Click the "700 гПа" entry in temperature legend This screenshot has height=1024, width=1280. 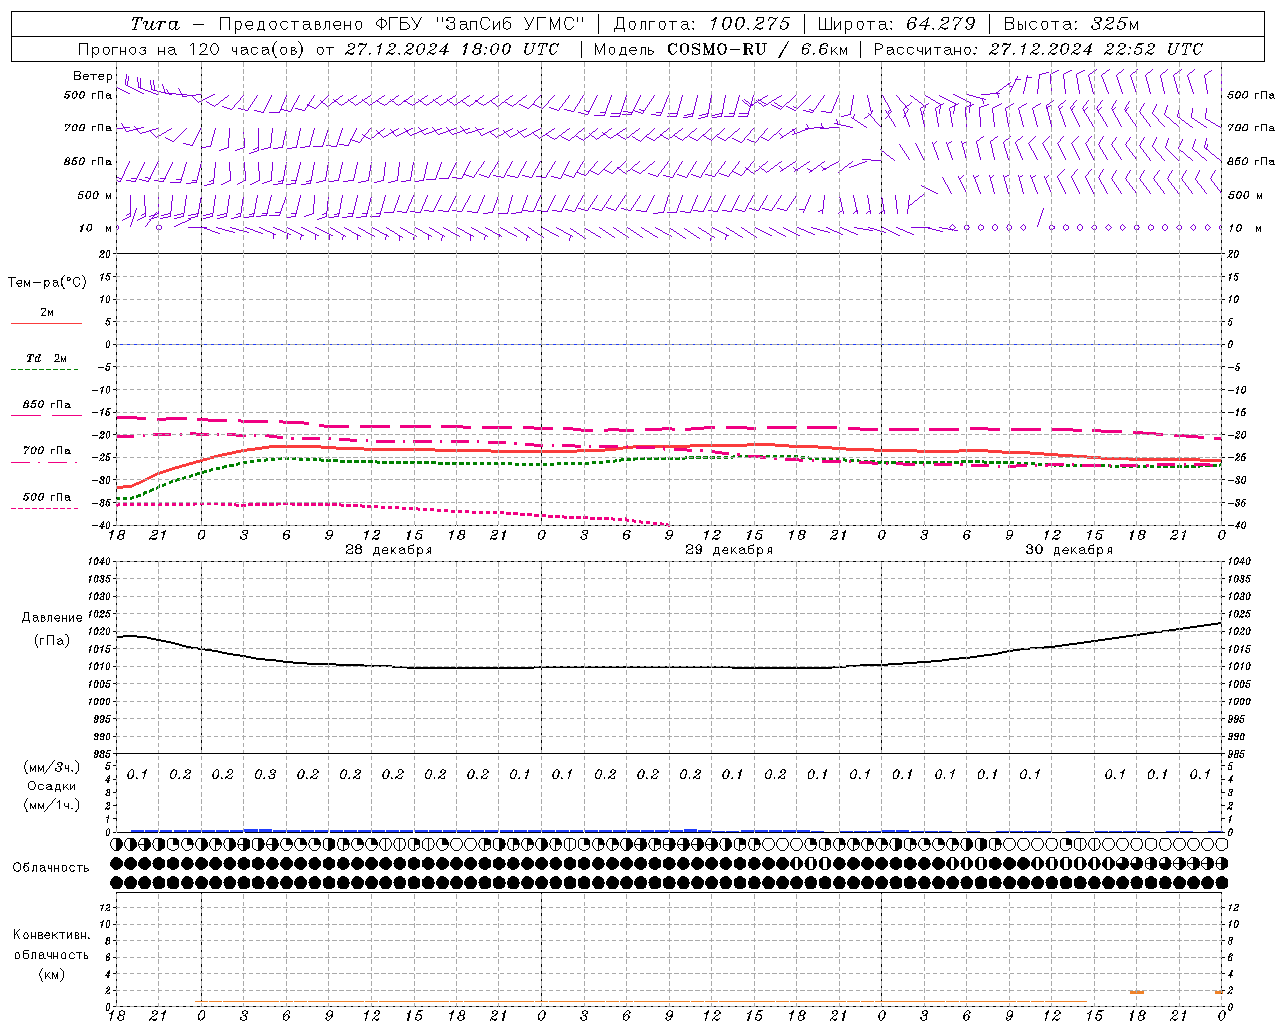47,451
